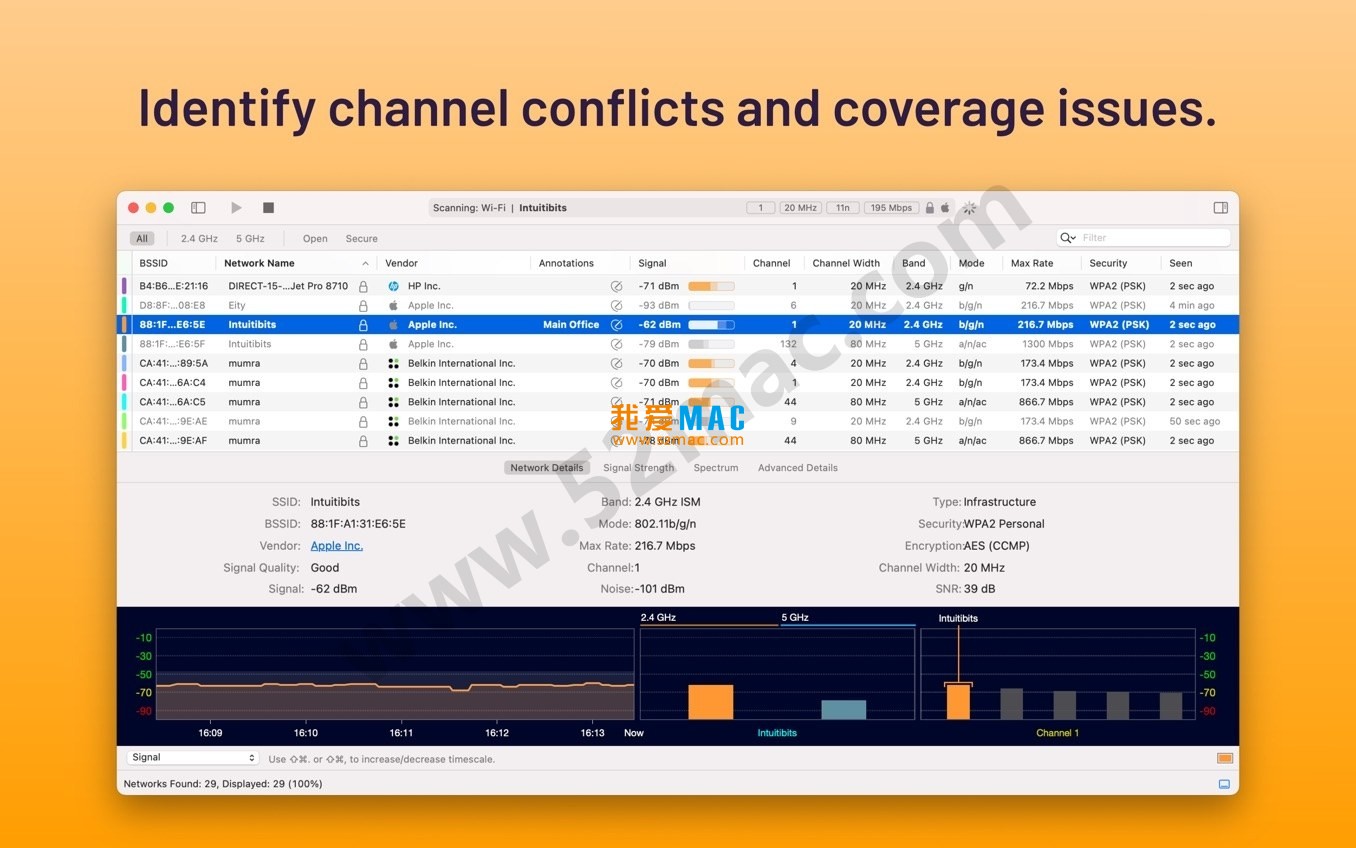Open the filter search options dropdown
This screenshot has width=1356, height=848.
(x=1069, y=238)
